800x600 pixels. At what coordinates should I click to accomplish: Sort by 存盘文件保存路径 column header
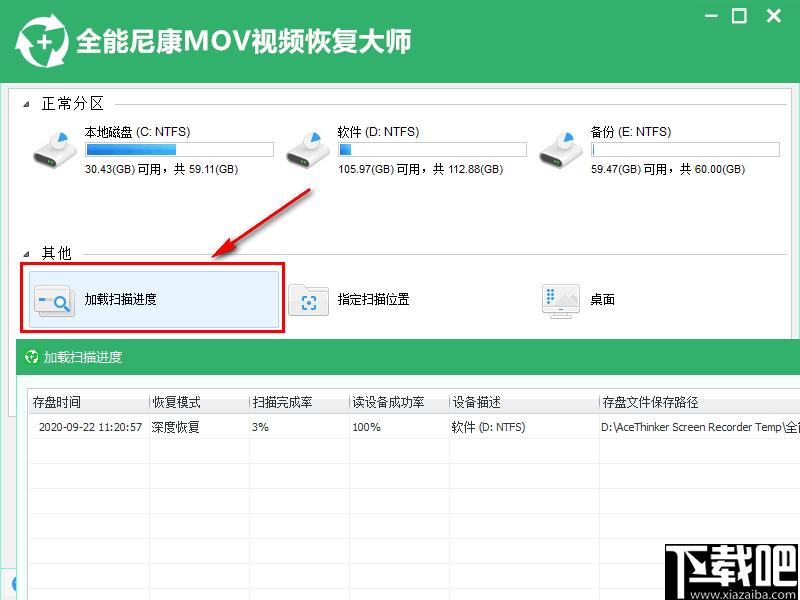(699, 403)
